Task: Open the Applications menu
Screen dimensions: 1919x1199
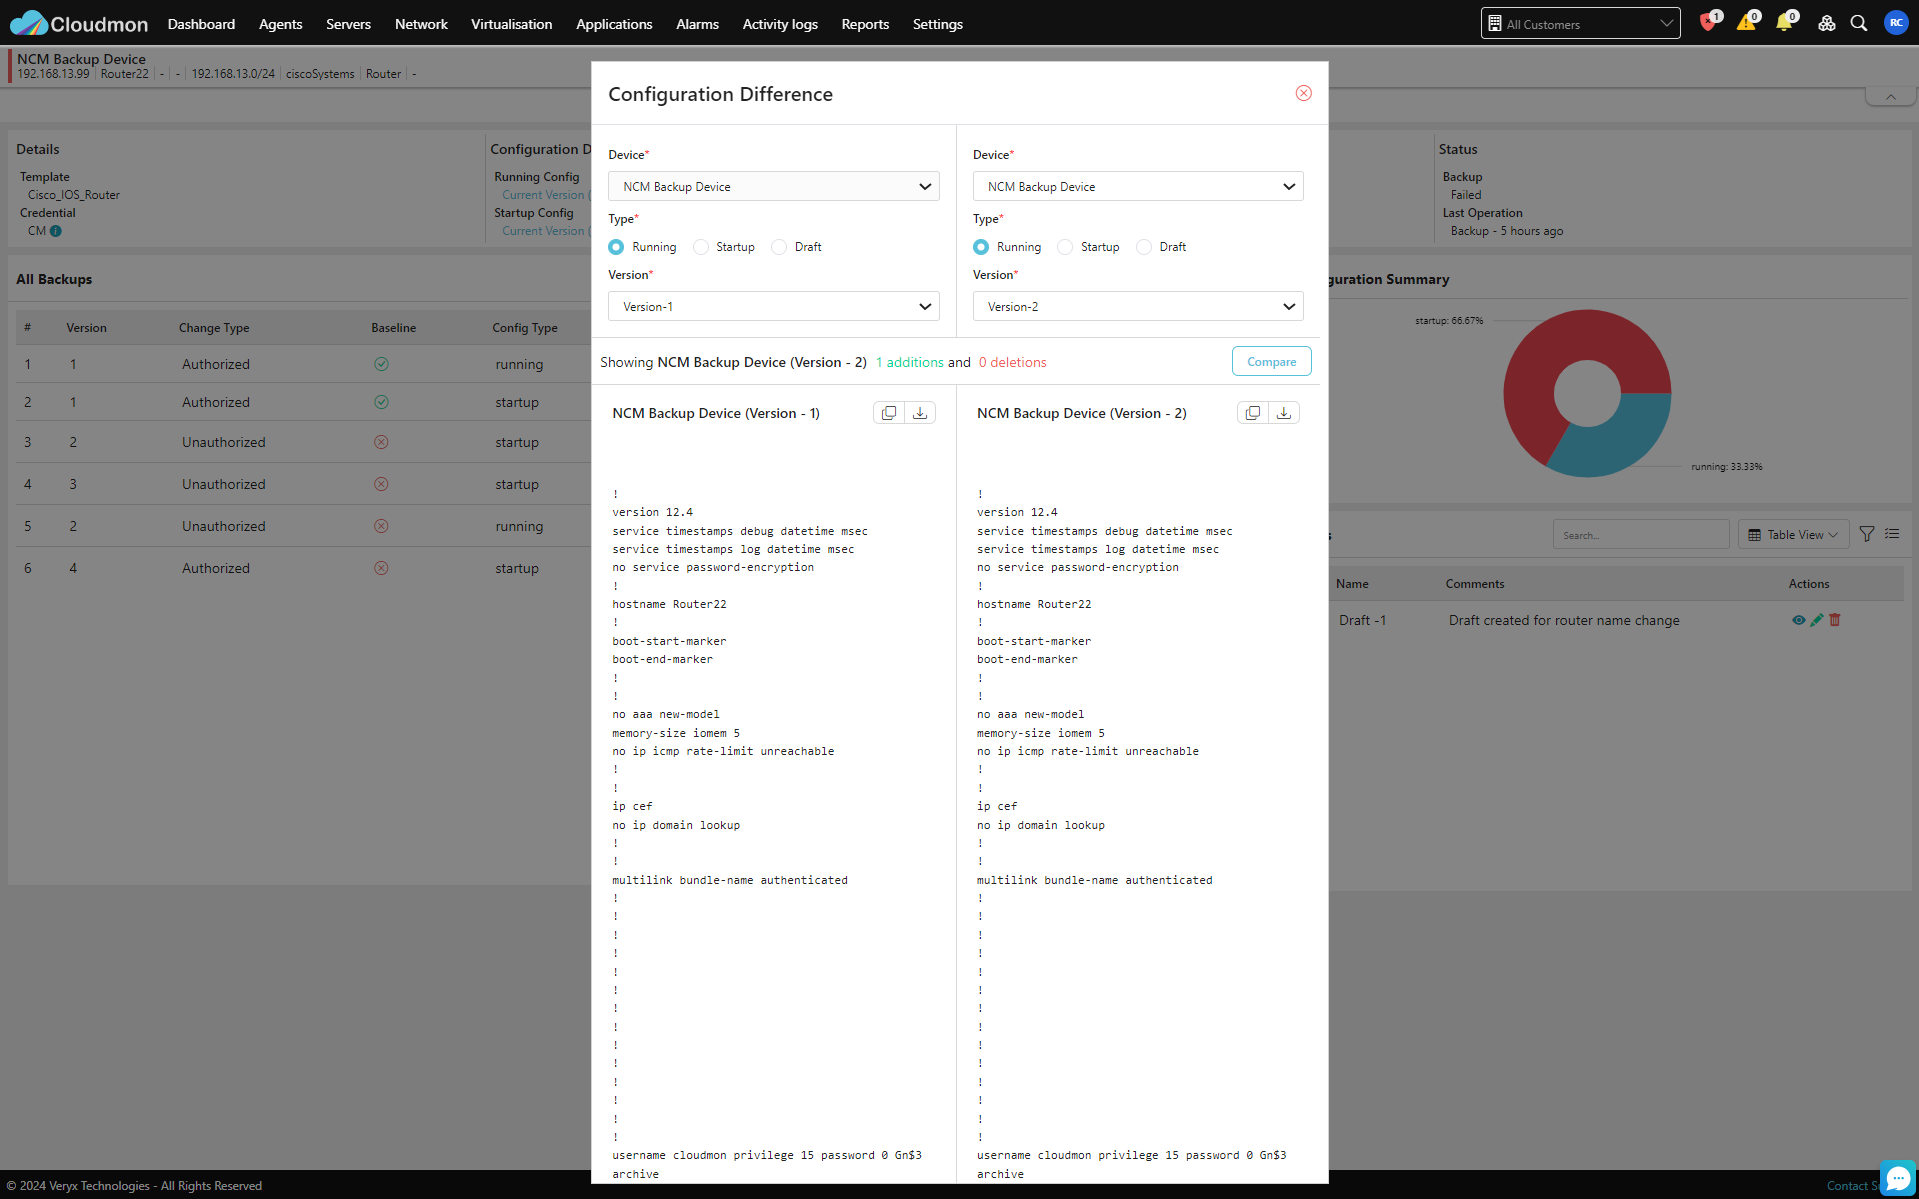Action: click(614, 24)
